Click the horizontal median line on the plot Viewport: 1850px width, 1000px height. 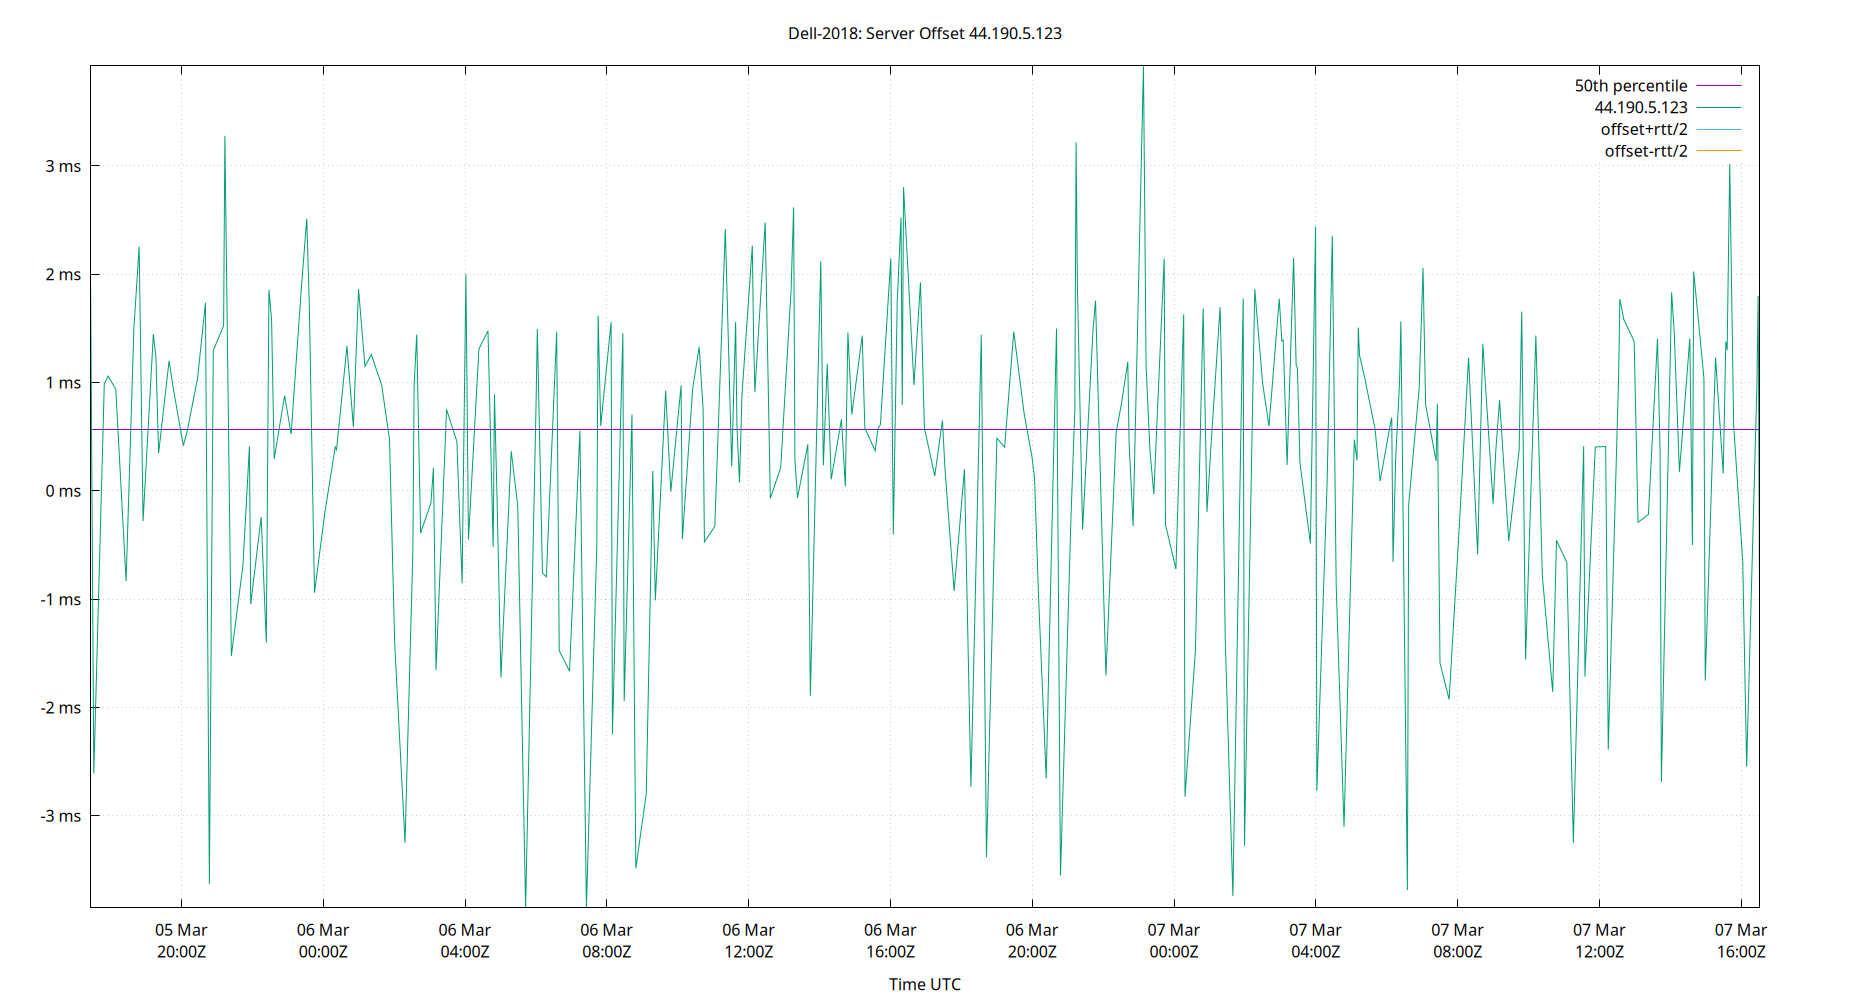tap(900, 428)
